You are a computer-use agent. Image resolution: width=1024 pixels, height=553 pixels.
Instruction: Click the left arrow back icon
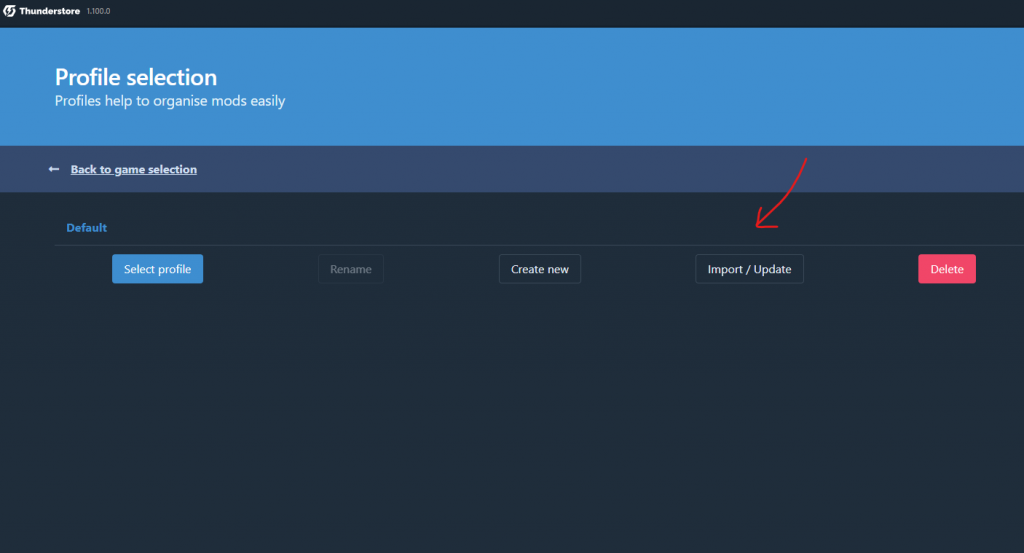tap(54, 169)
